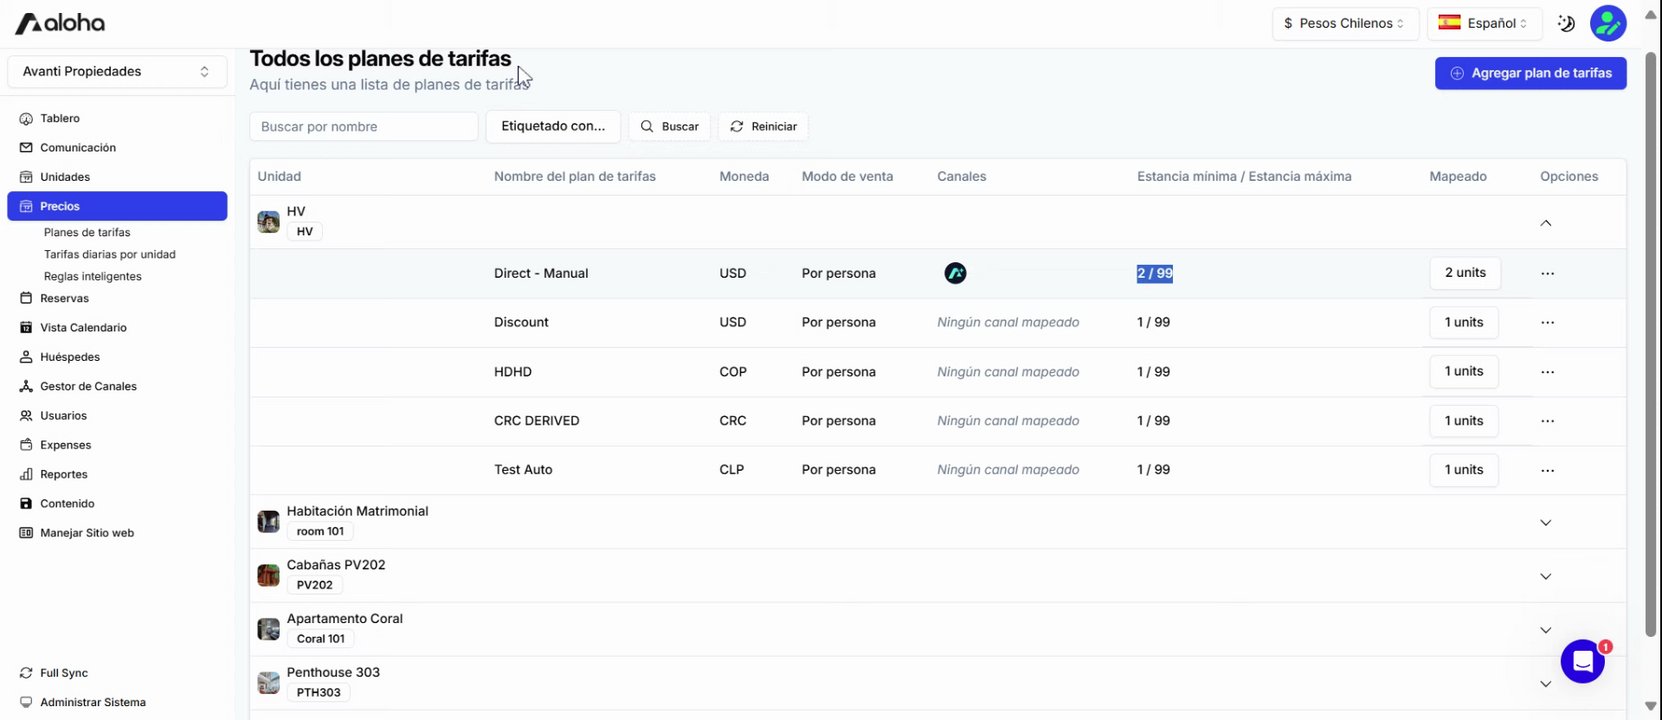Open Tablero from the sidebar
Viewport: 1662px width, 720px height.
[x=60, y=118]
